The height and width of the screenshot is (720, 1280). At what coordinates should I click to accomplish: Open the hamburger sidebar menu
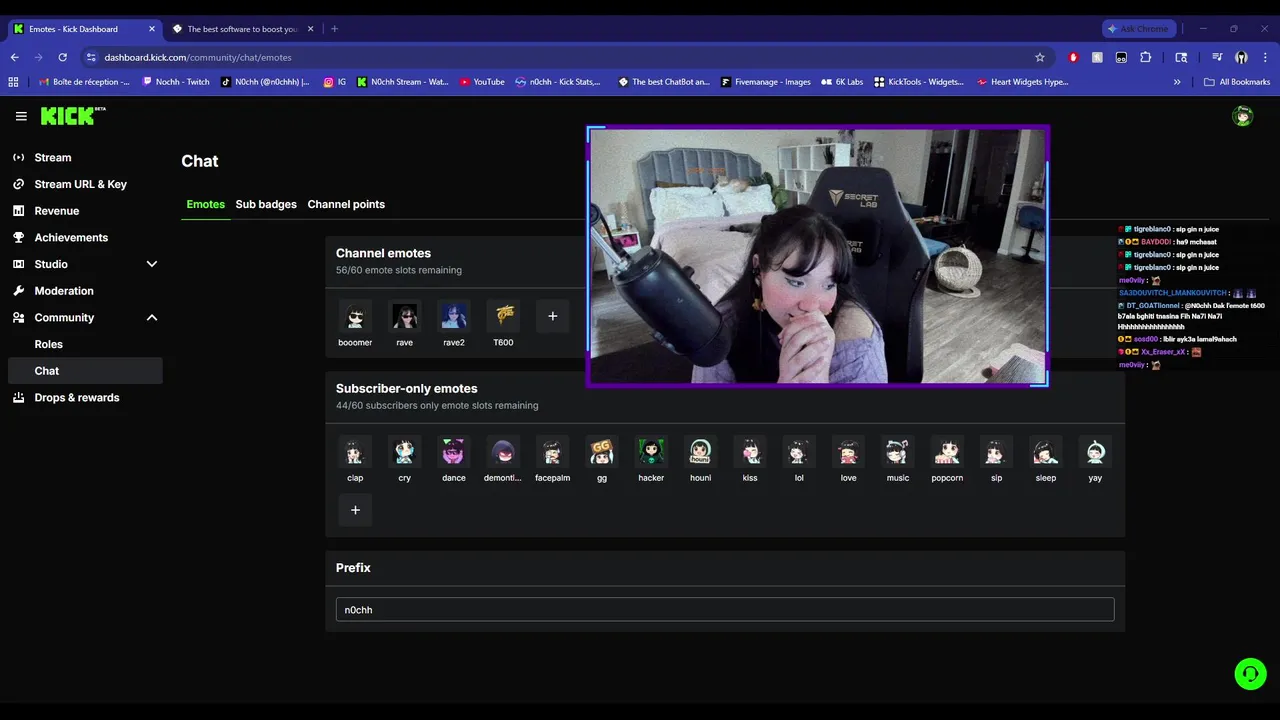click(x=21, y=116)
